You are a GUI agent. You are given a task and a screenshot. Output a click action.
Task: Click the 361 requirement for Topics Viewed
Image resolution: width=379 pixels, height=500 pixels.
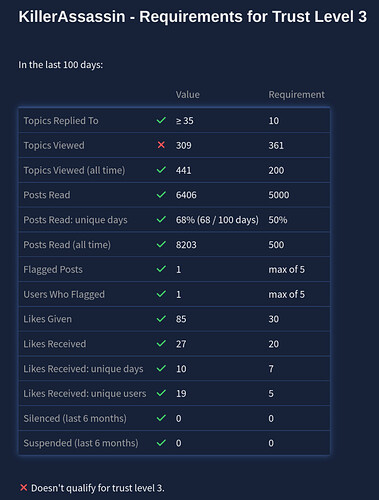tap(276, 145)
